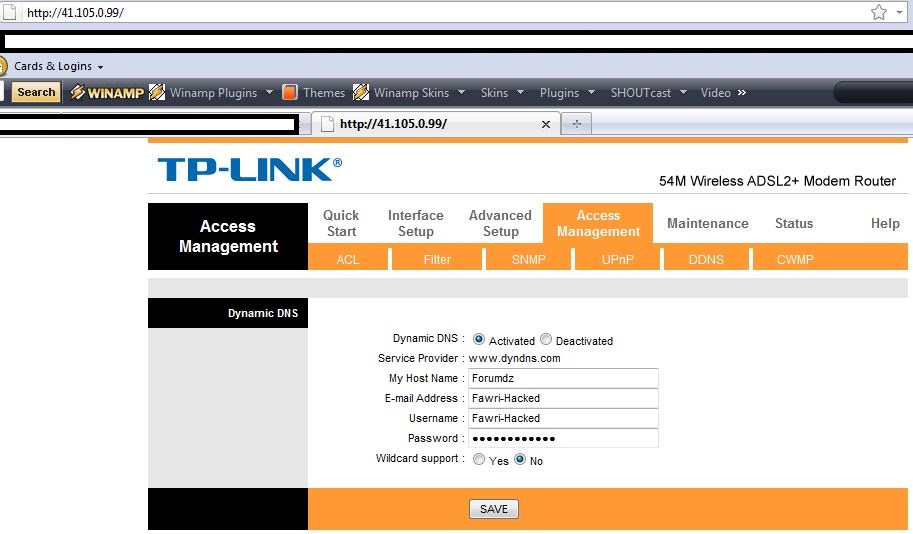The image size is (913, 534).
Task: Open a new browser tab
Action: tap(576, 123)
